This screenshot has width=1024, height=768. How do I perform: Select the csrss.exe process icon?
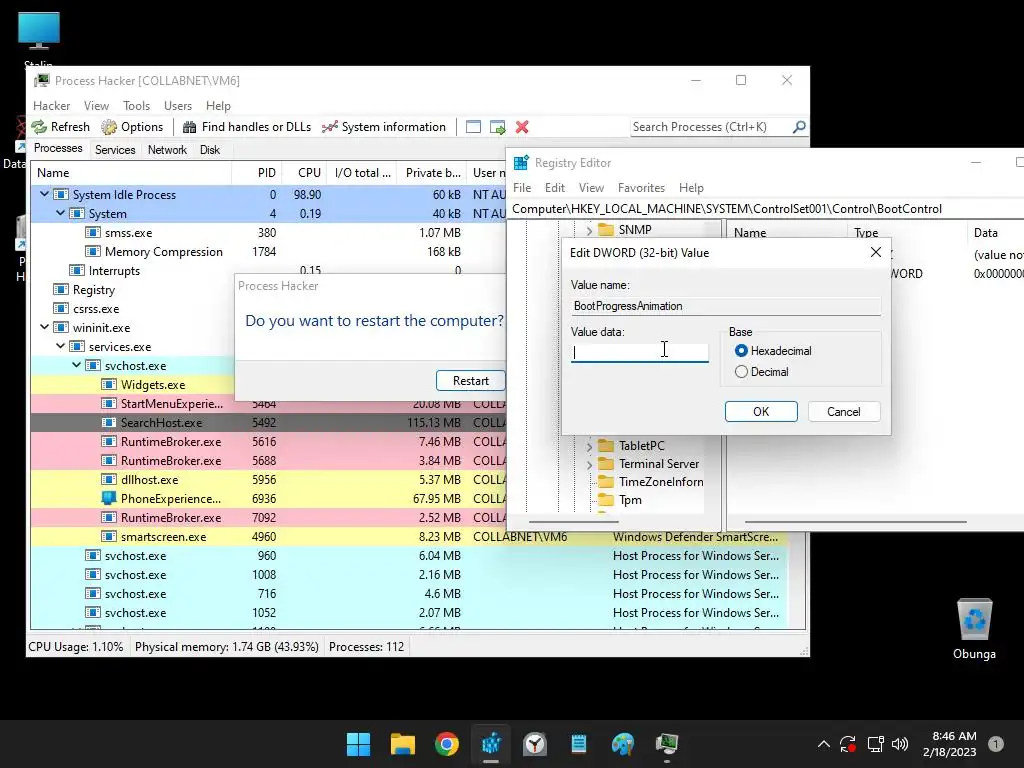pos(61,308)
